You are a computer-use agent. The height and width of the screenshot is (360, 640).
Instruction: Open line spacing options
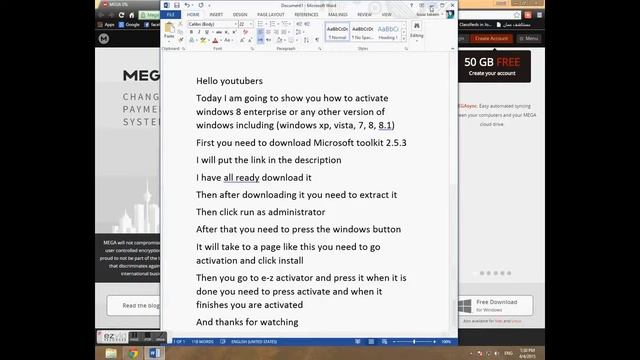click(299, 32)
